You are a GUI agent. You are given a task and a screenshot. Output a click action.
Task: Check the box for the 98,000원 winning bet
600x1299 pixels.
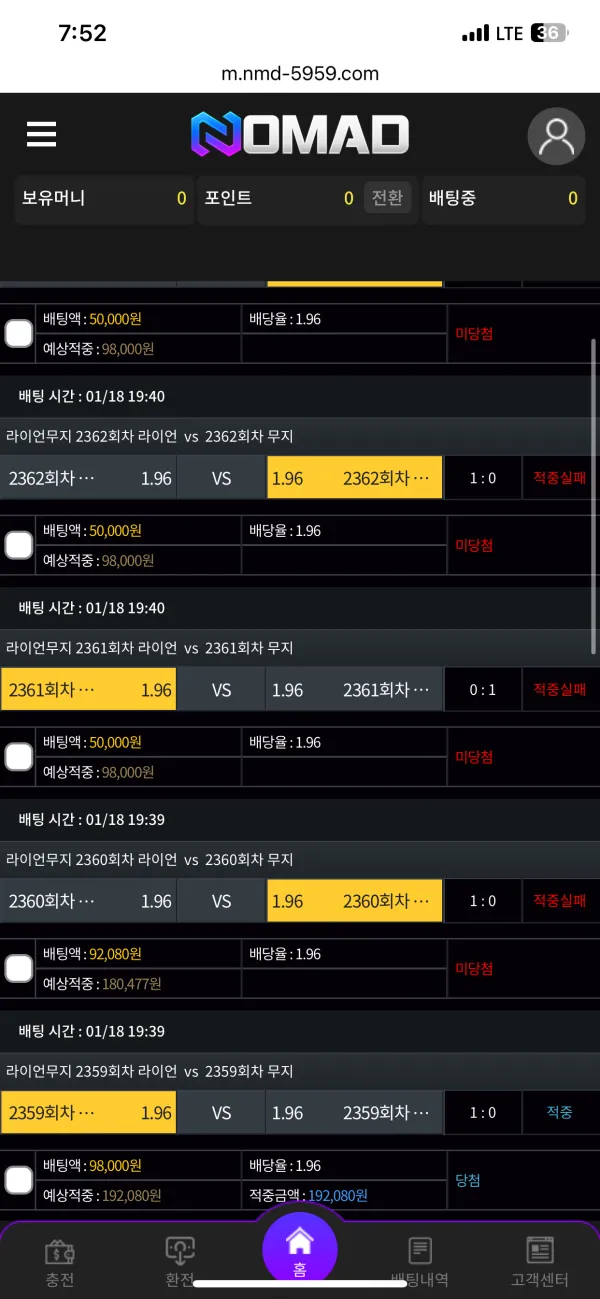[x=18, y=1180]
